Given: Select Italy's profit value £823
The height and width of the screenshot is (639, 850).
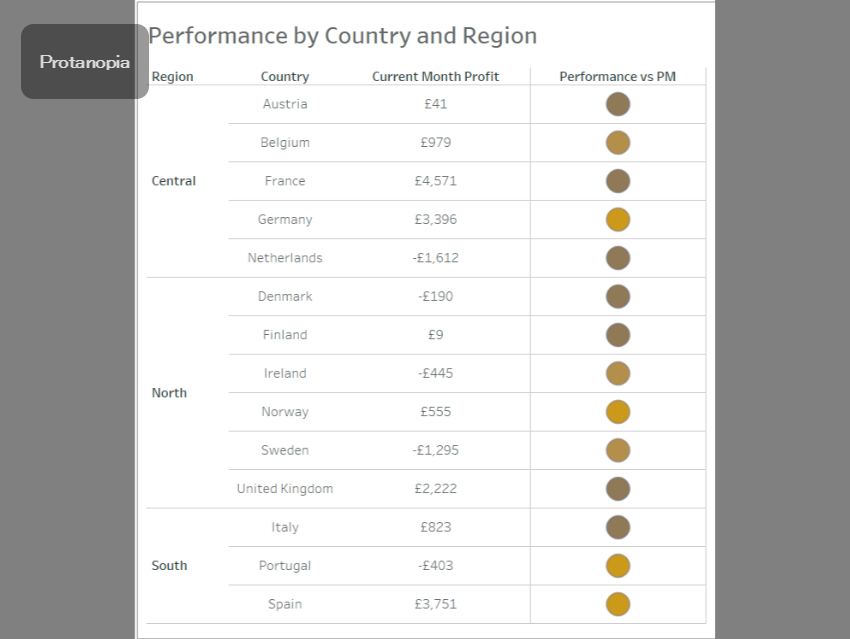Looking at the screenshot, I should pyautogui.click(x=436, y=527).
